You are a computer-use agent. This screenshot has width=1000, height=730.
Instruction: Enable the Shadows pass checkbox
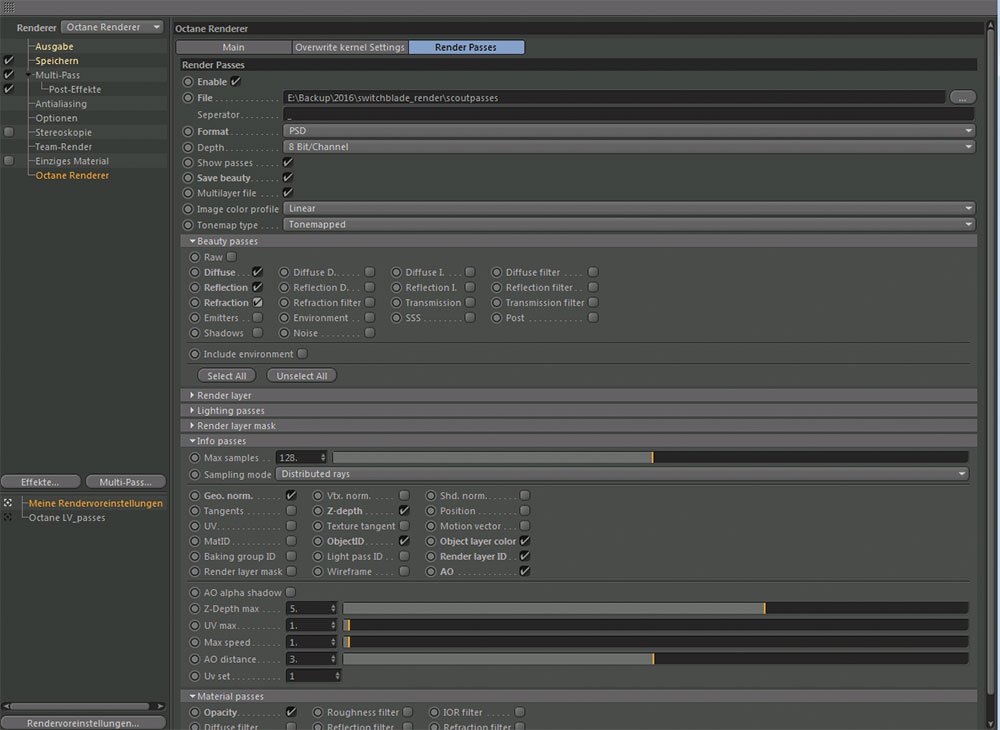(x=258, y=333)
